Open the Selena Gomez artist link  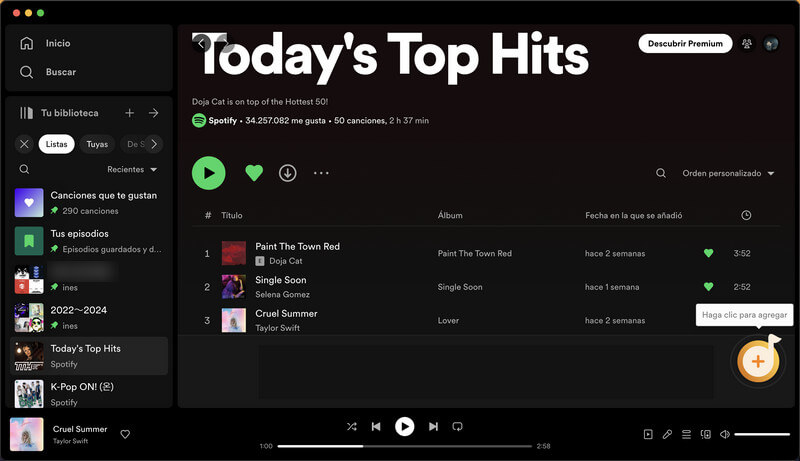282,294
